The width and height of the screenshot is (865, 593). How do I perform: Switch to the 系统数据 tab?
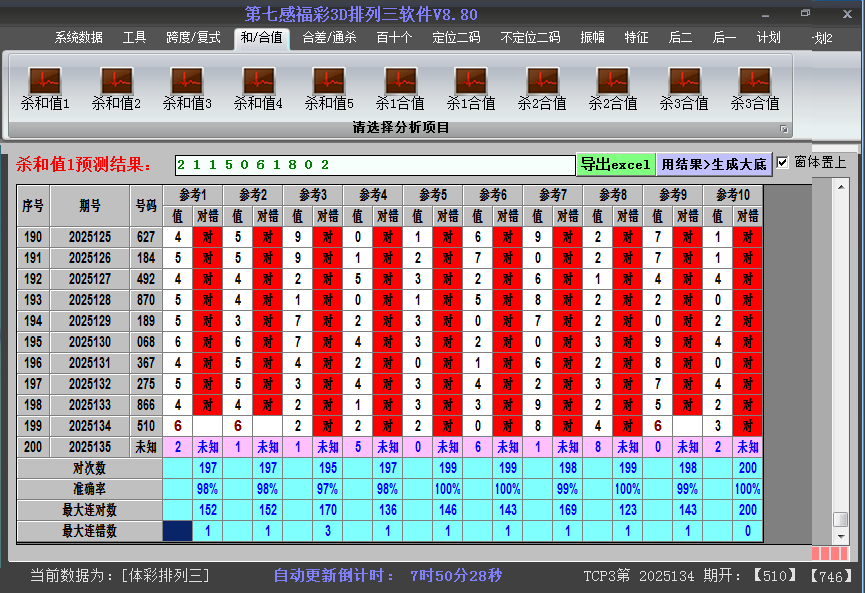pos(78,38)
